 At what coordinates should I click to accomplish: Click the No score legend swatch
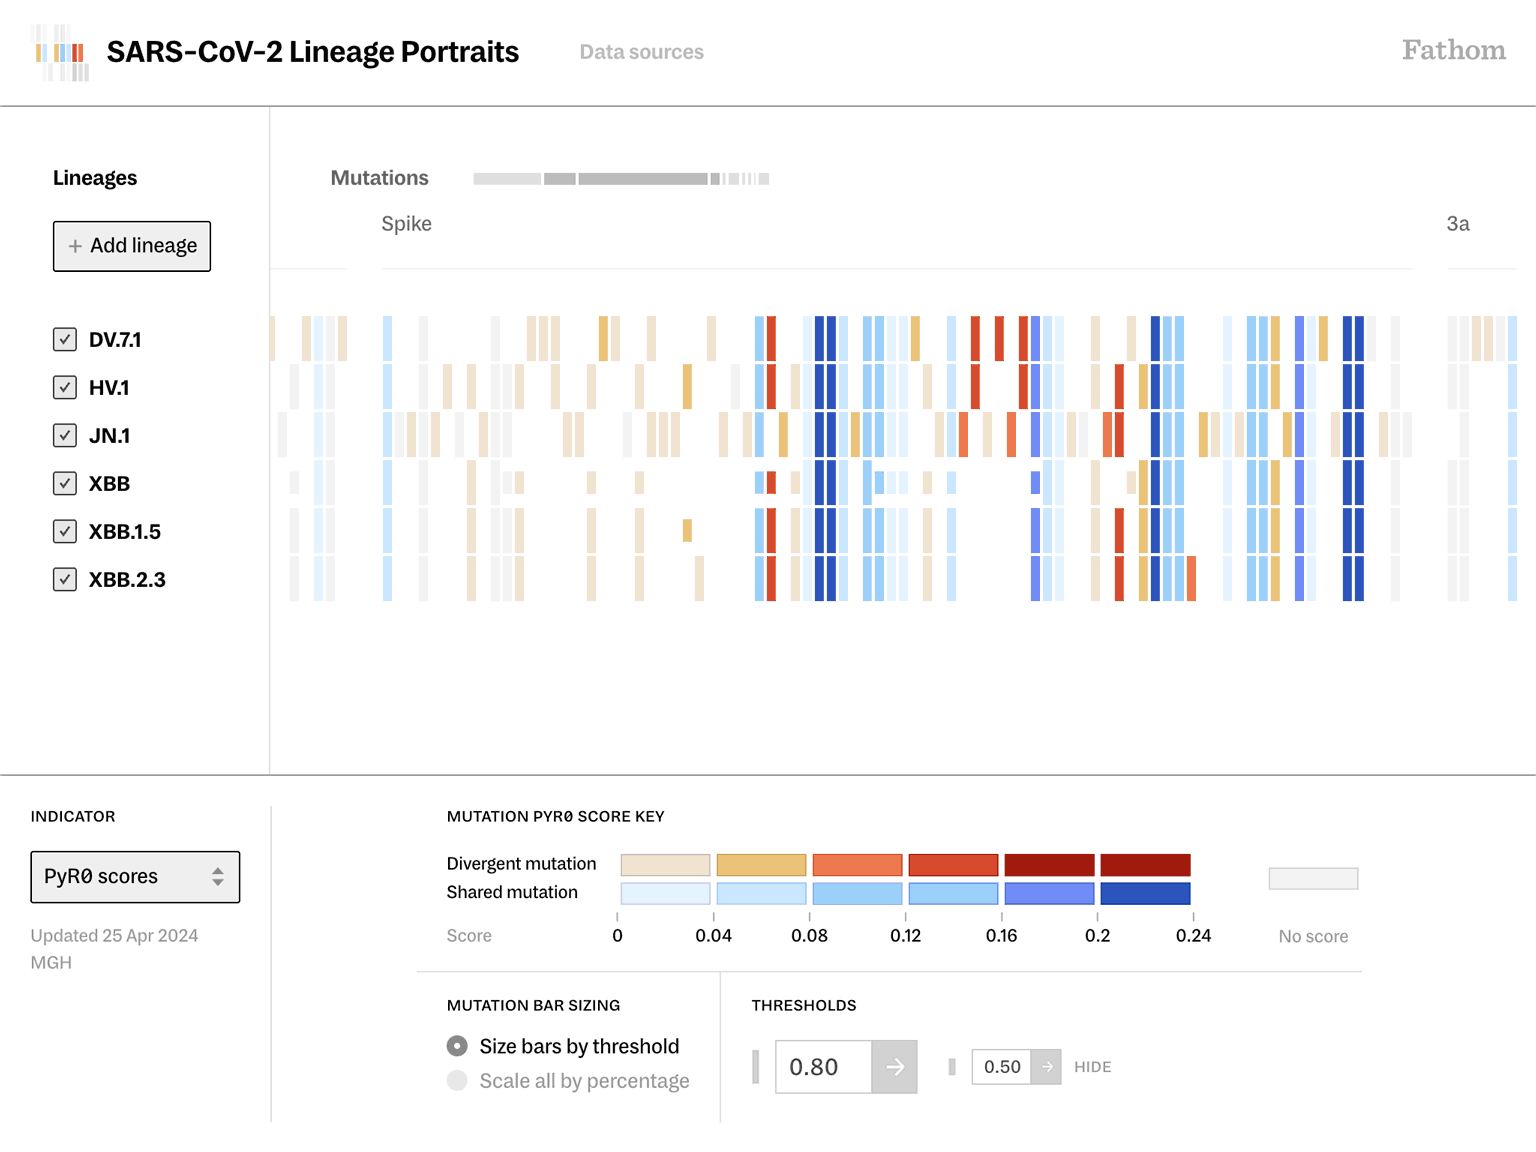1313,879
